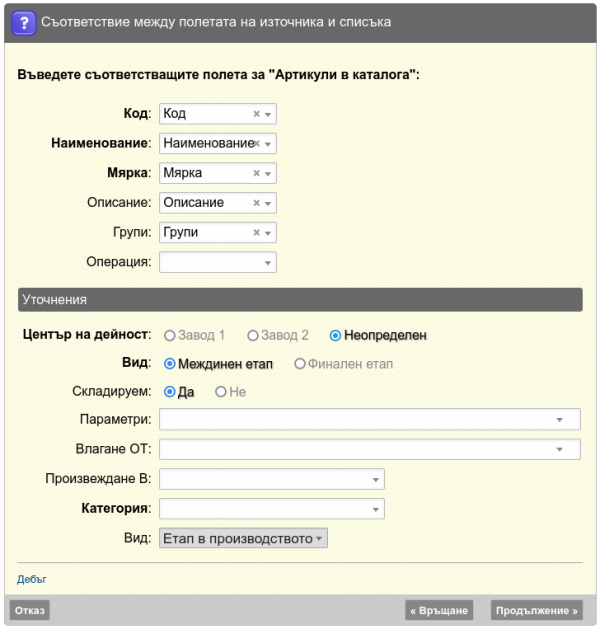The width and height of the screenshot is (600, 629).
Task: Clear the Мярка field selection
Action: [x=257, y=173]
